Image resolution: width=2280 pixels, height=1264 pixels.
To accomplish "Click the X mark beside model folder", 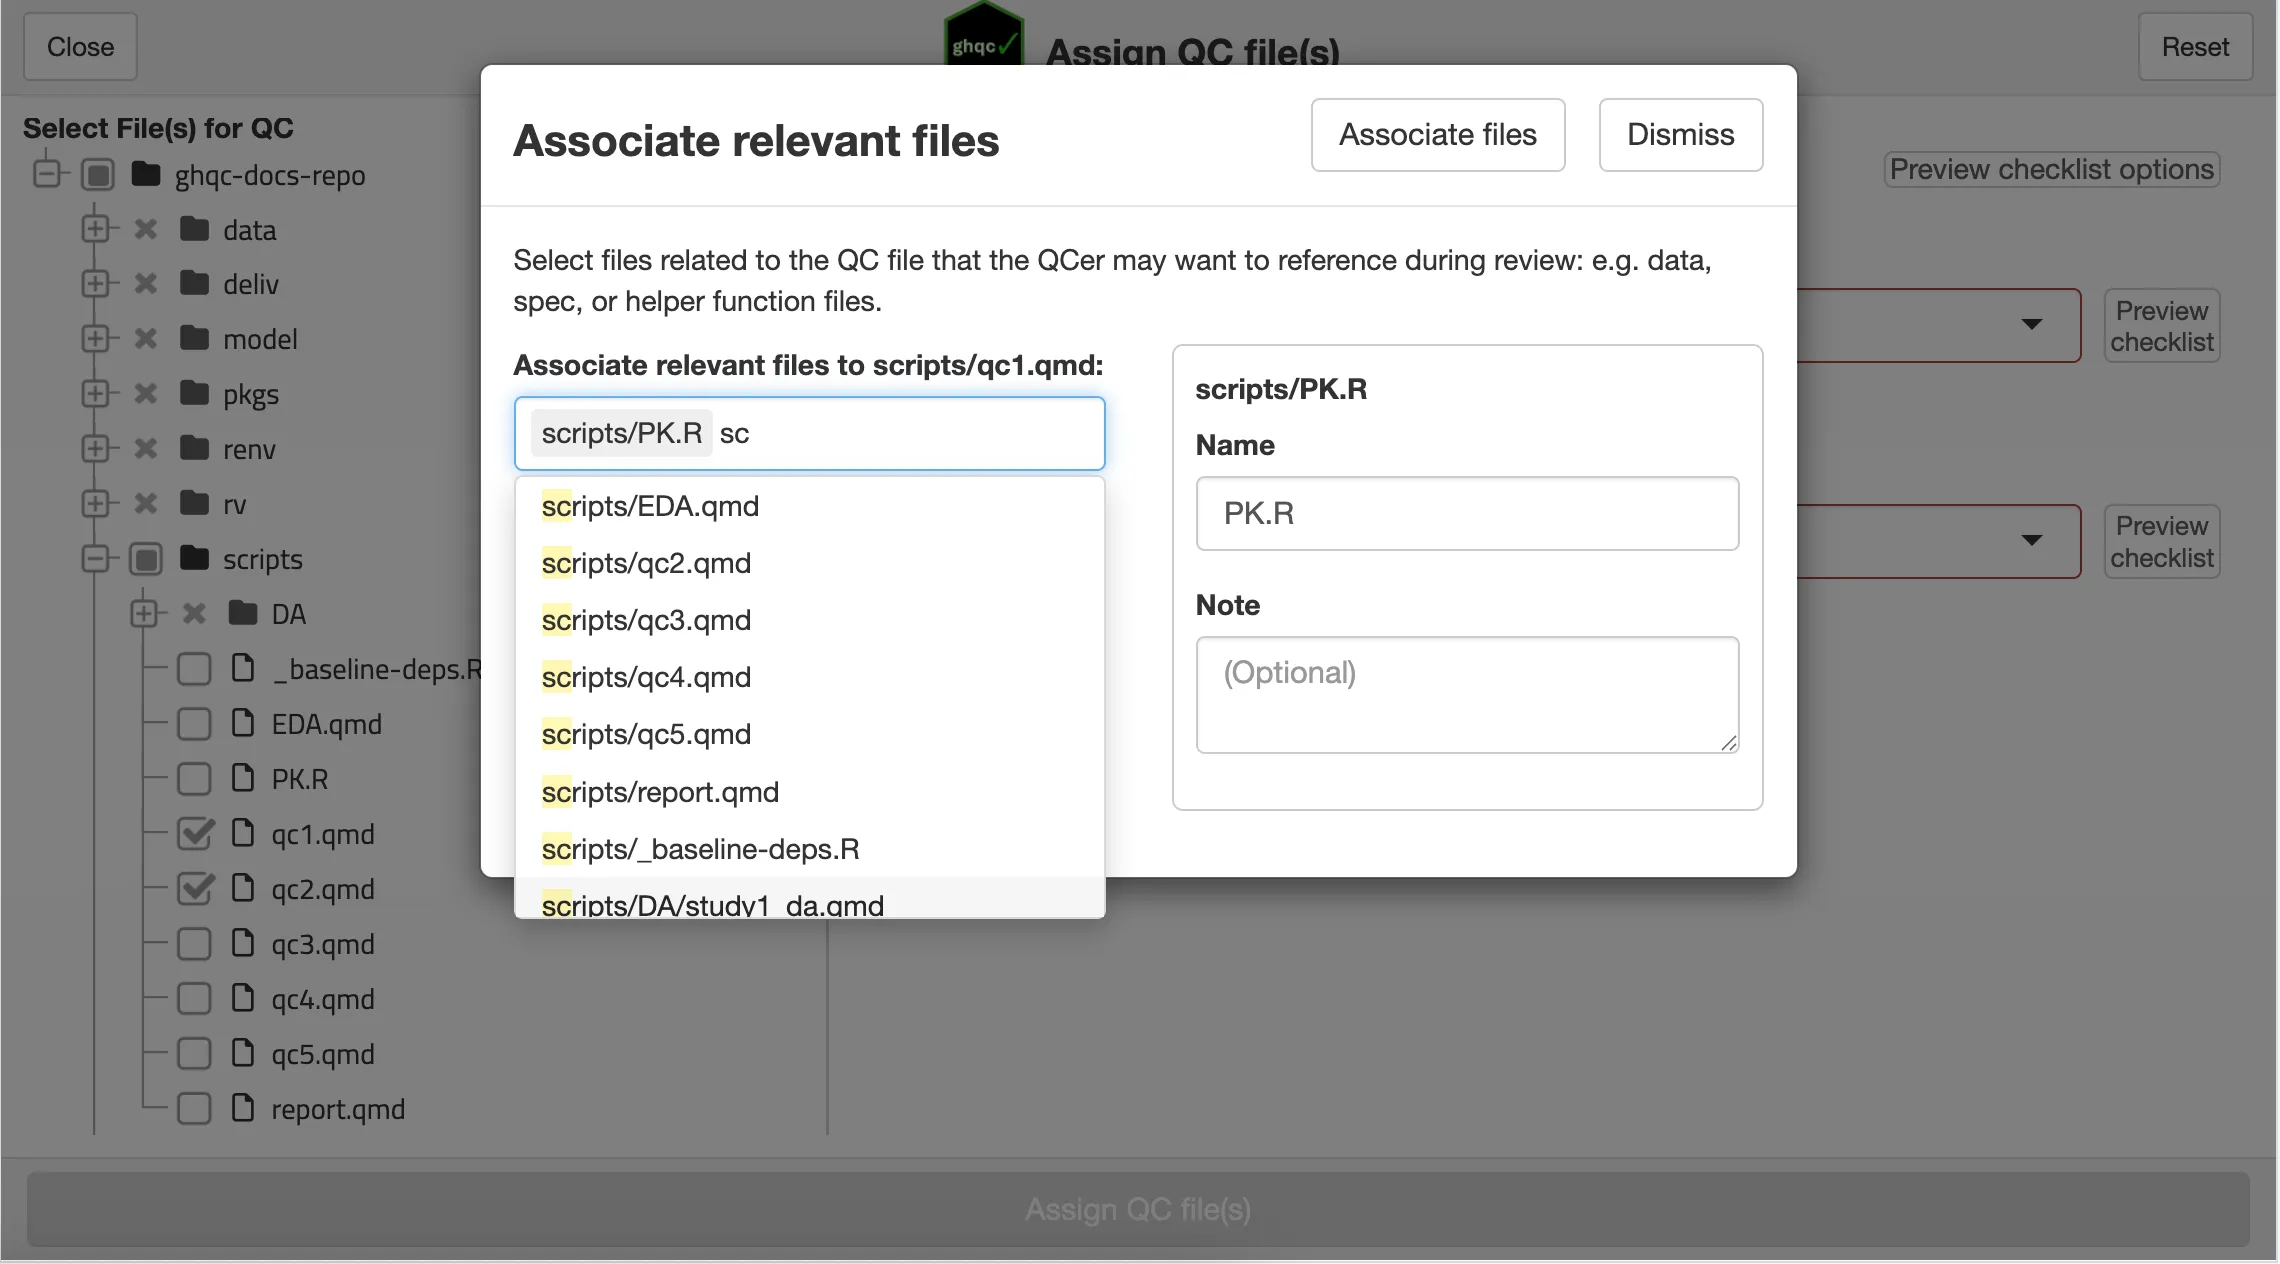I will 146,339.
